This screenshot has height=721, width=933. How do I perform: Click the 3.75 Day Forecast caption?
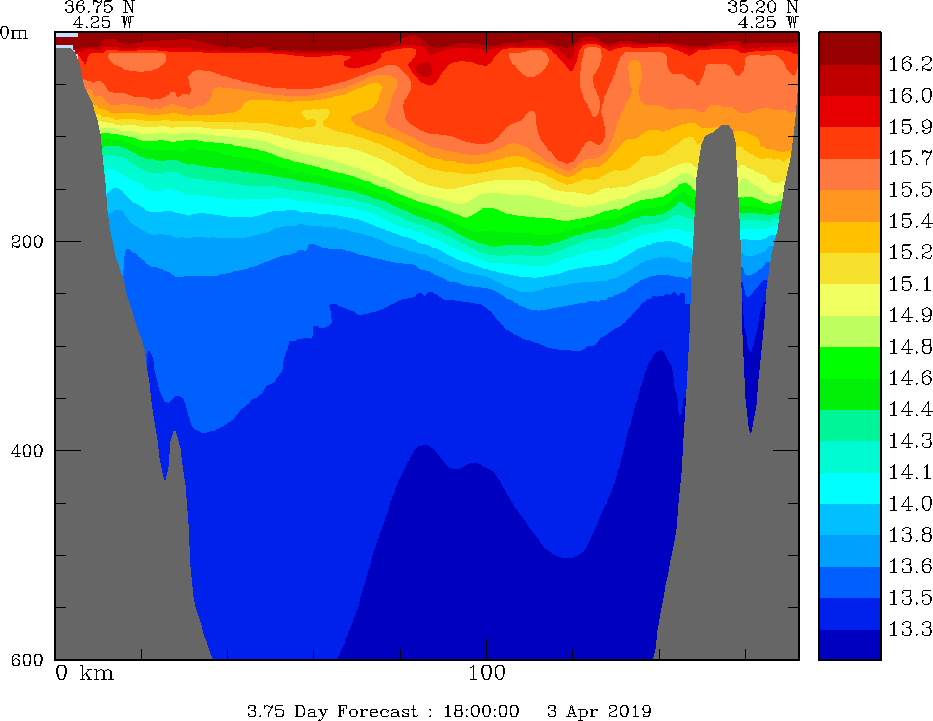point(333,711)
